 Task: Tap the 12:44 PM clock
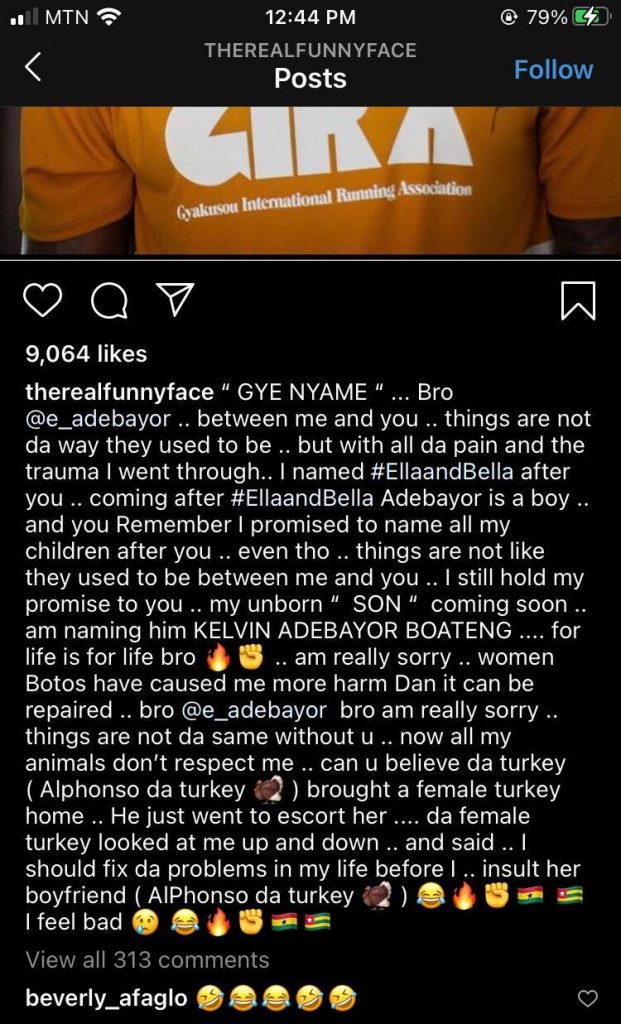(x=311, y=17)
